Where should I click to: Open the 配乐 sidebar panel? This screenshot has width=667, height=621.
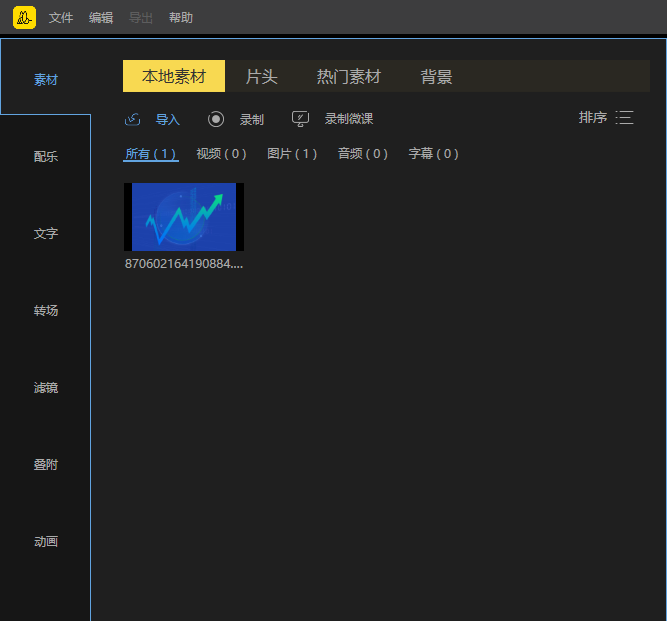click(46, 157)
